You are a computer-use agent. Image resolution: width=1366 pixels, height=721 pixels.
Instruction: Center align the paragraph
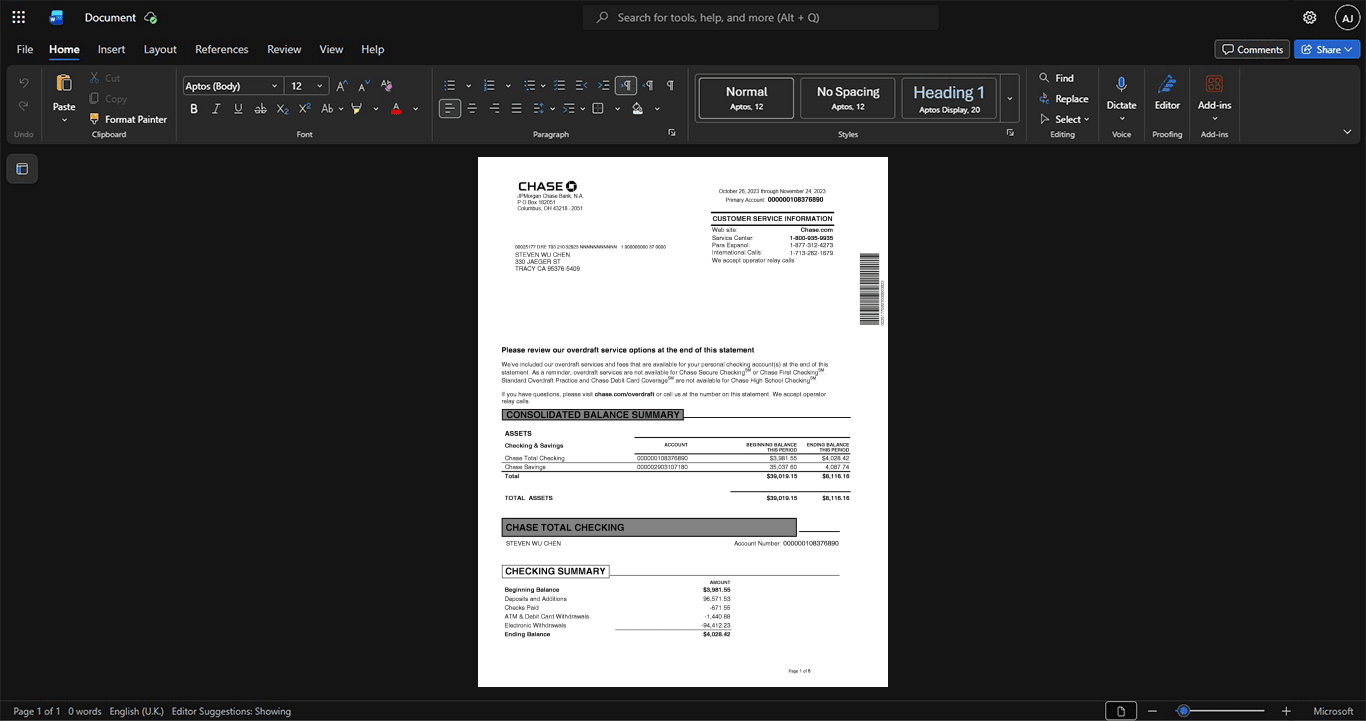click(472, 108)
